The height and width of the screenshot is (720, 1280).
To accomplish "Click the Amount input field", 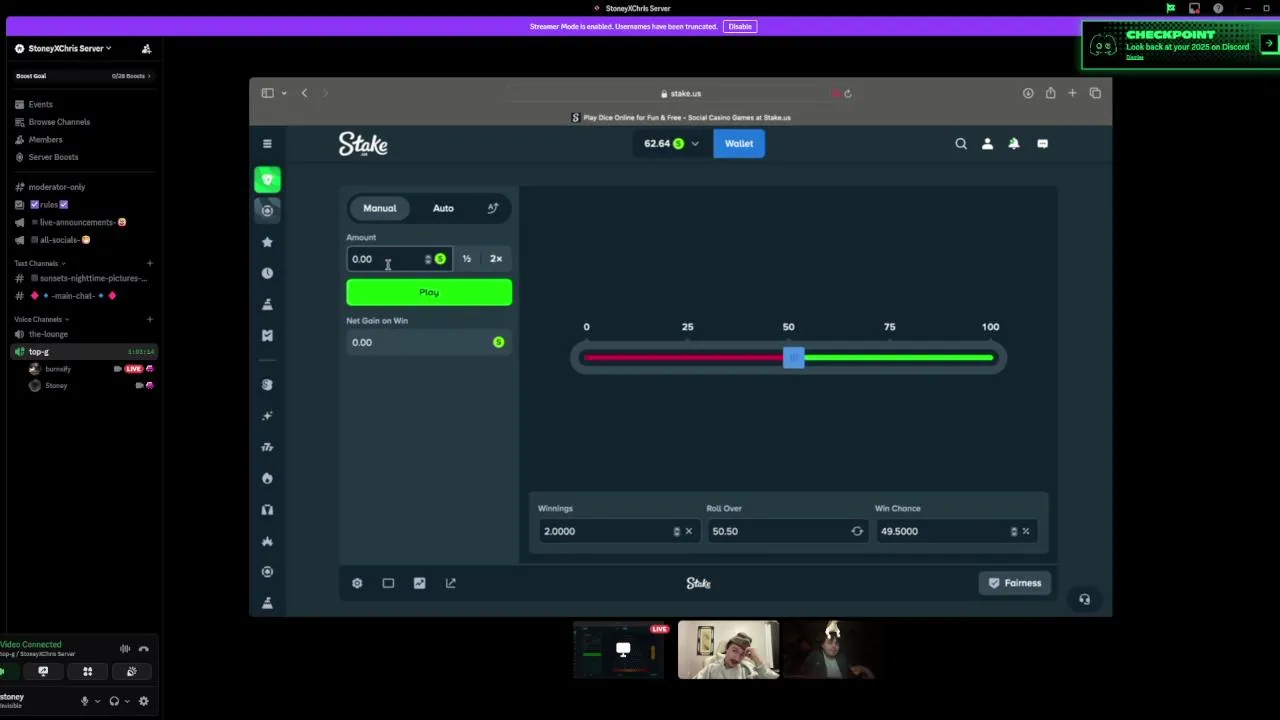I will click(x=399, y=259).
